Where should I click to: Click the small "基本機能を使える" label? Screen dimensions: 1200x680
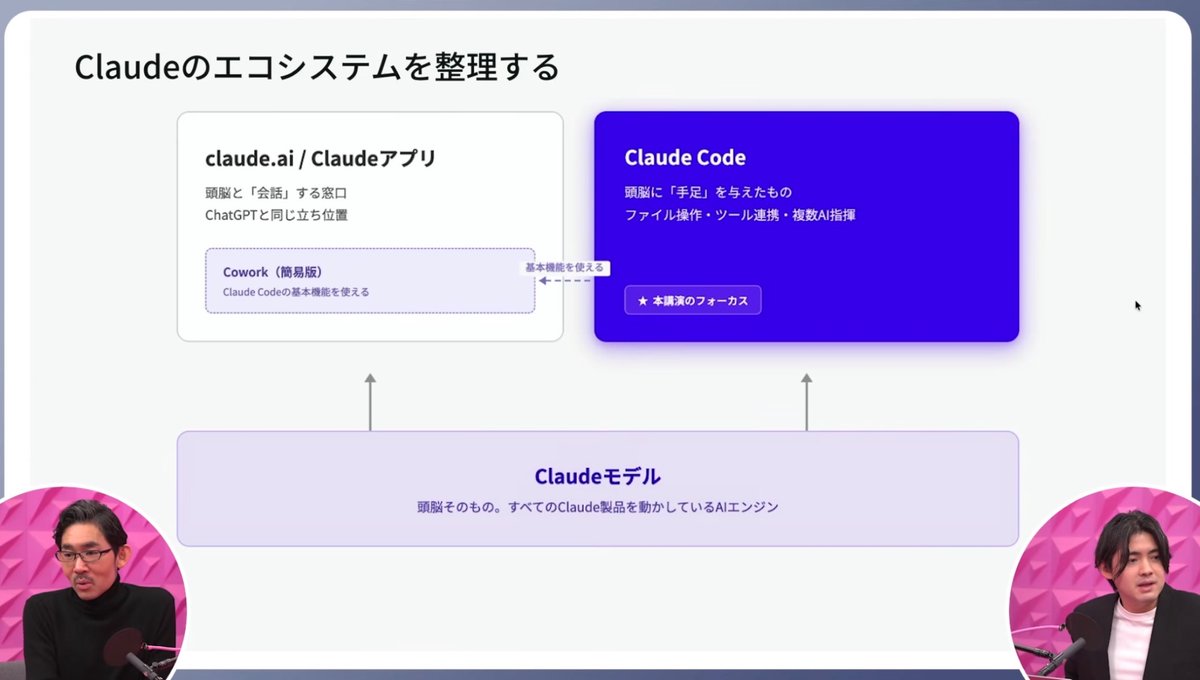pos(566,268)
